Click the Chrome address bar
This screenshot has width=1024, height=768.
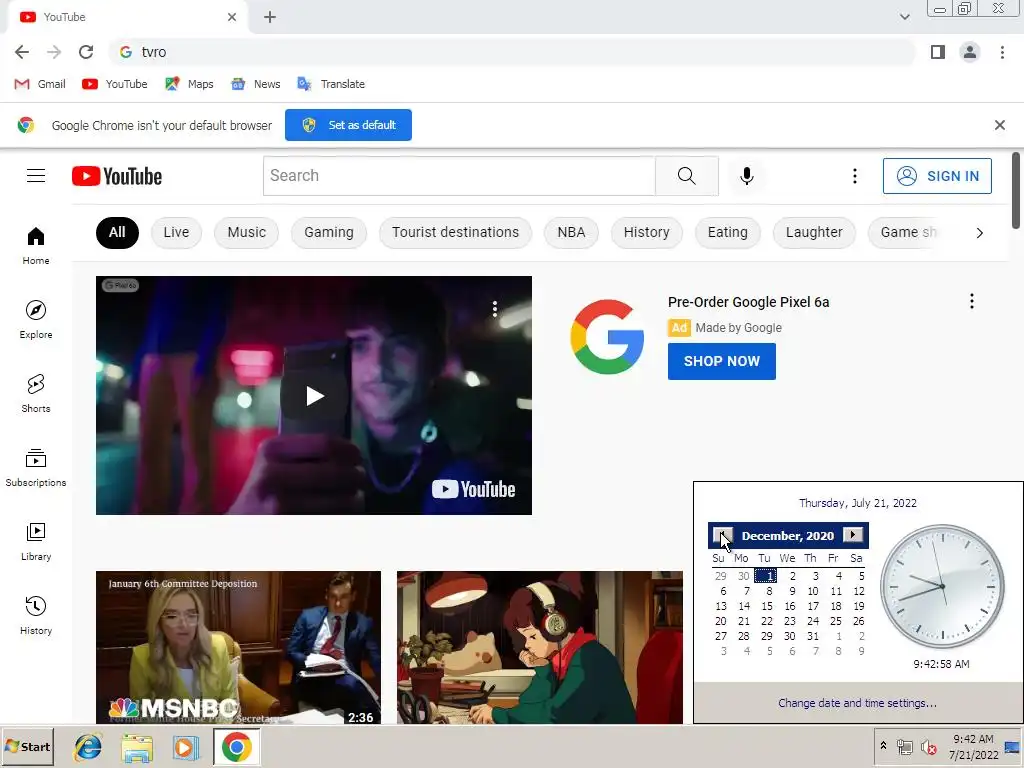pyautogui.click(x=513, y=52)
